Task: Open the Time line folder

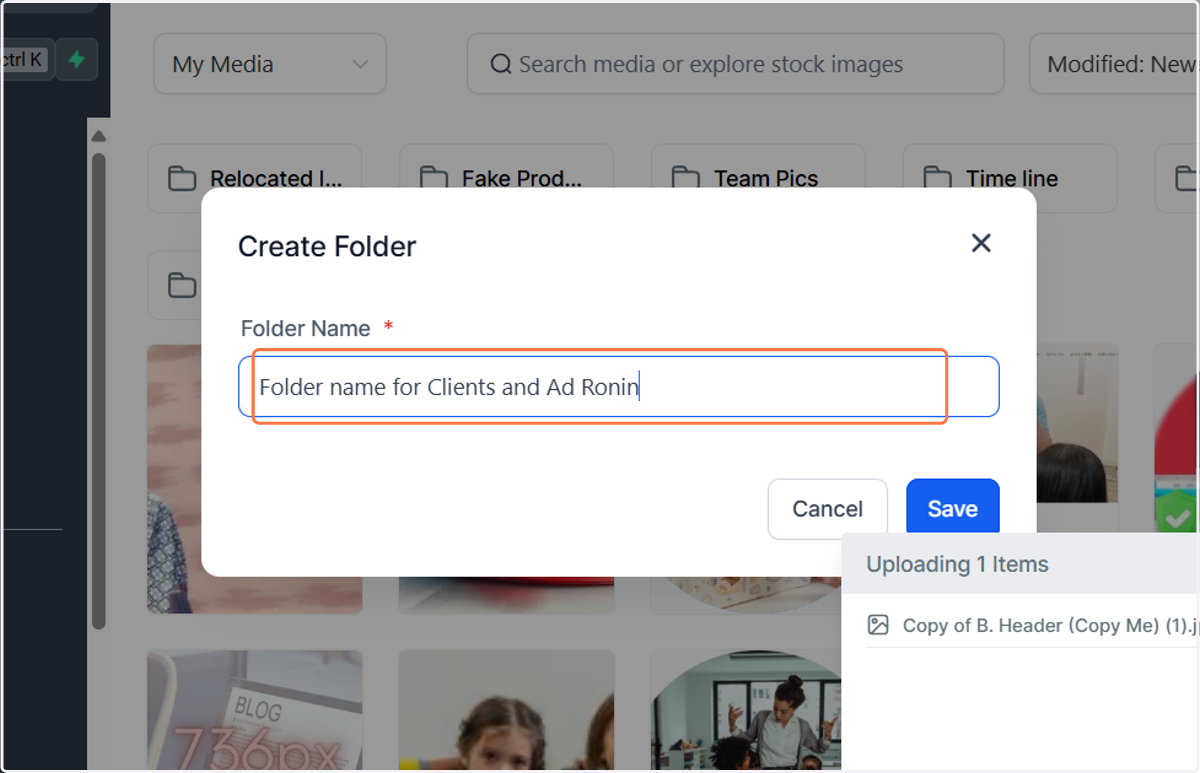Action: pyautogui.click(x=1010, y=178)
